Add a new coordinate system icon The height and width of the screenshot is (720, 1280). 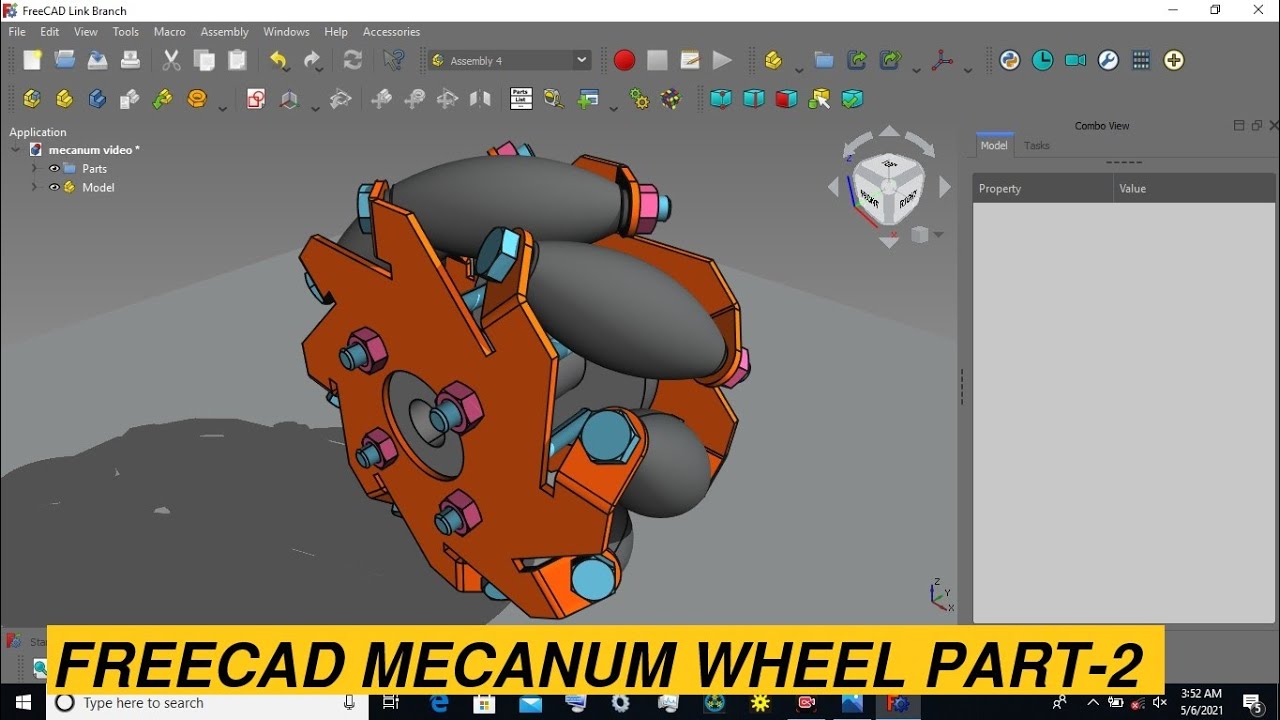(x=289, y=98)
